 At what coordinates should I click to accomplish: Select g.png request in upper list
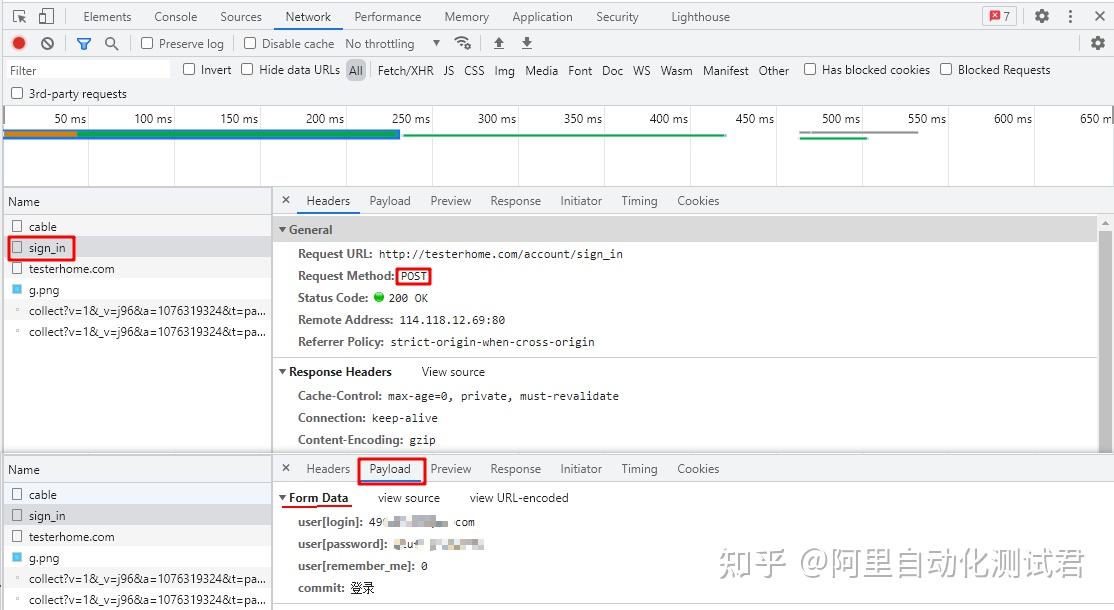point(138,290)
